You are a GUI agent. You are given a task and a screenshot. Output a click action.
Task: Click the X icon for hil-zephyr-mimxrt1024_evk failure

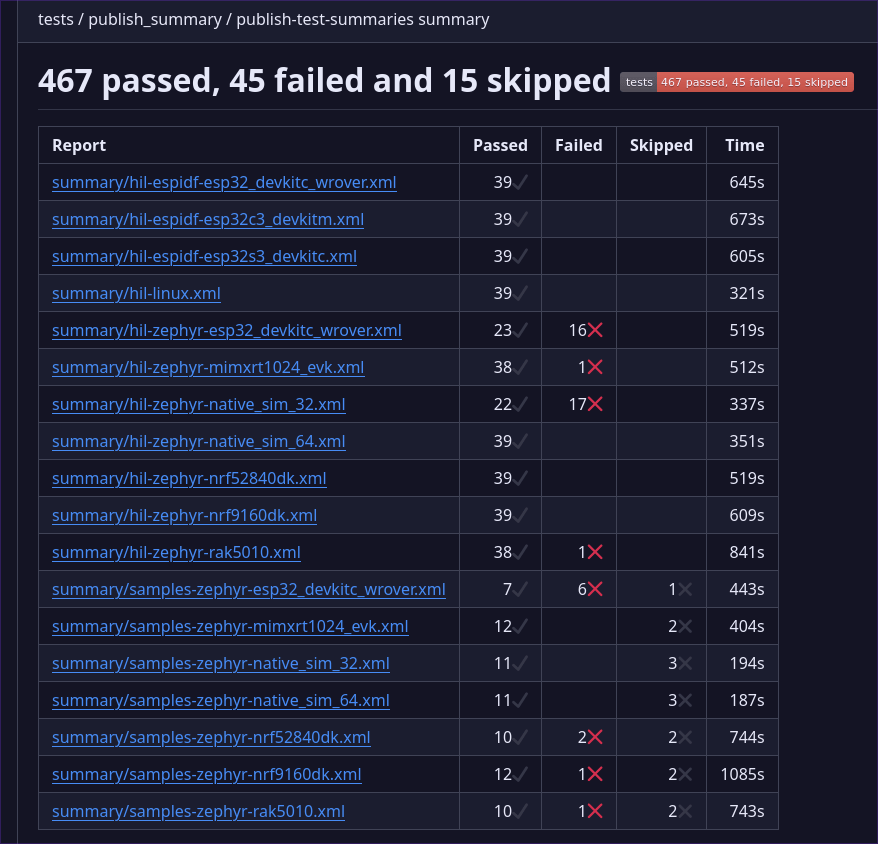(x=596, y=367)
